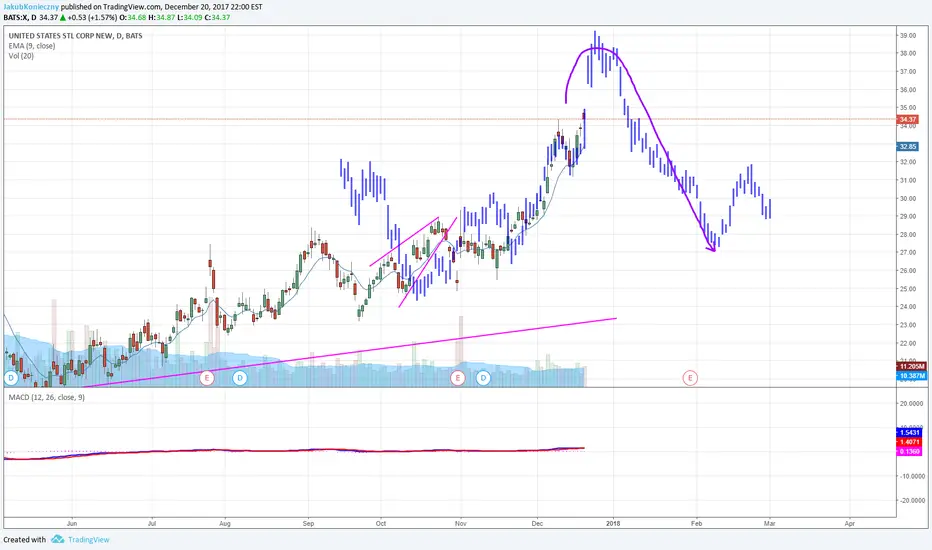
Task: Click the -10.0000 MACD axis label
Action: point(911,476)
